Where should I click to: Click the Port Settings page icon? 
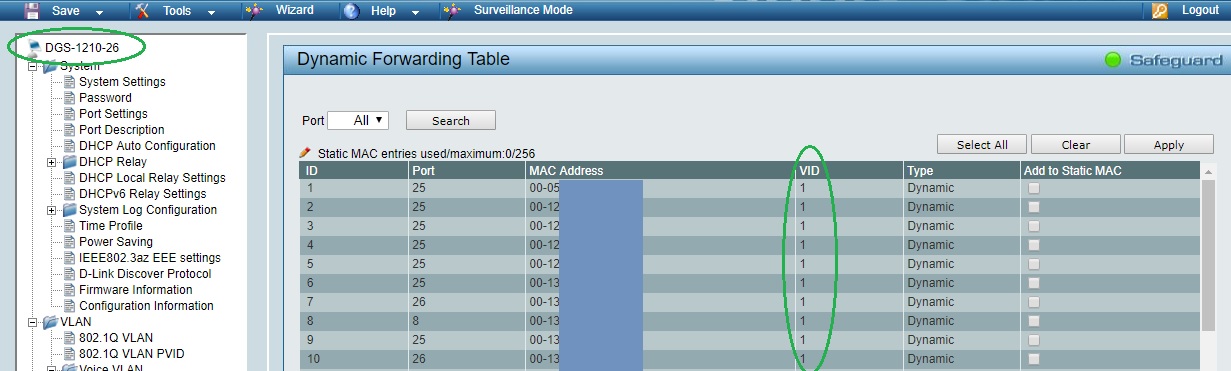(x=70, y=114)
